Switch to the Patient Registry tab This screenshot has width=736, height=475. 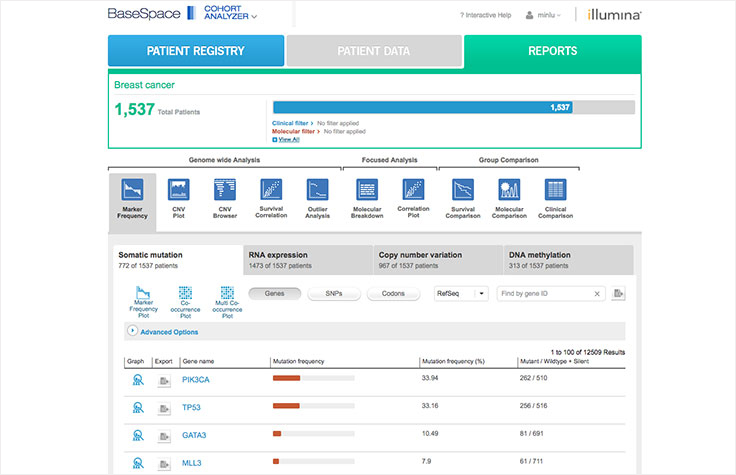[195, 51]
